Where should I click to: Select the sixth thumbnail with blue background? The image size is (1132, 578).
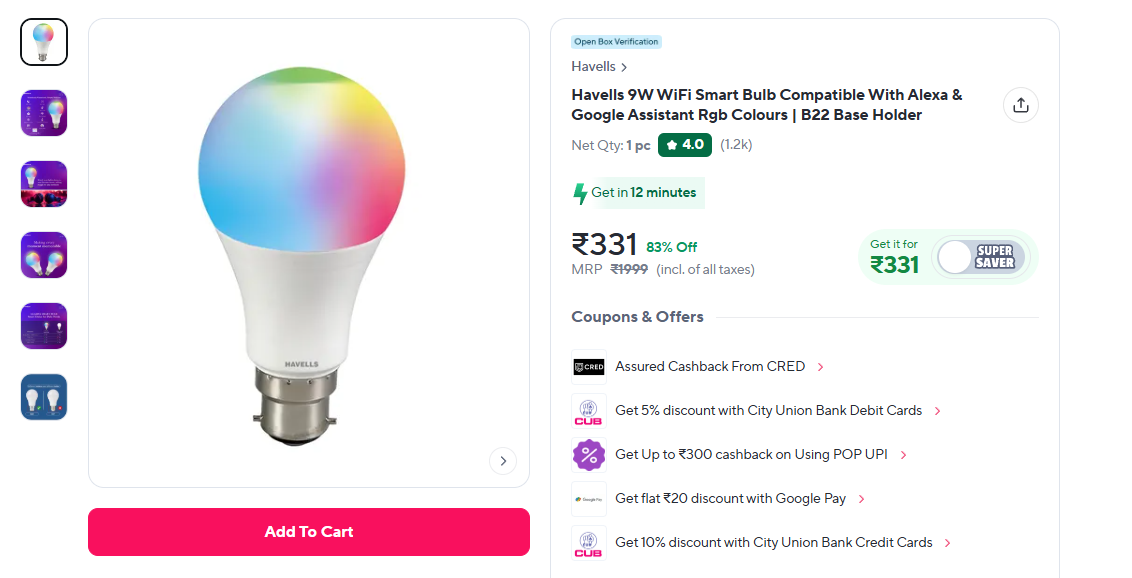point(44,397)
